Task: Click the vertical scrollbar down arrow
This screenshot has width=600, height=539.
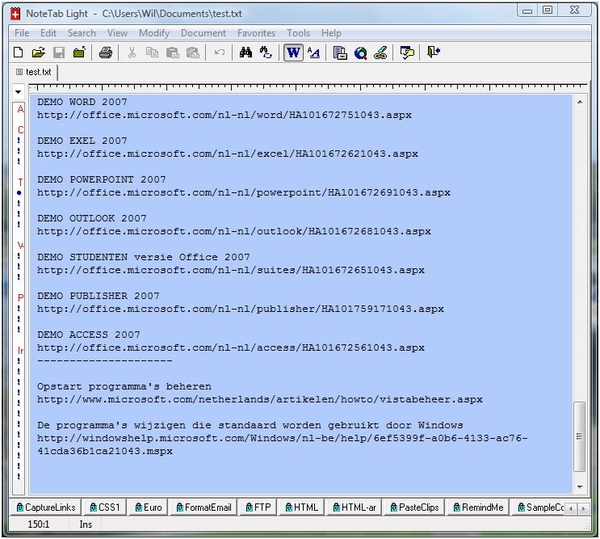Action: pyautogui.click(x=580, y=487)
